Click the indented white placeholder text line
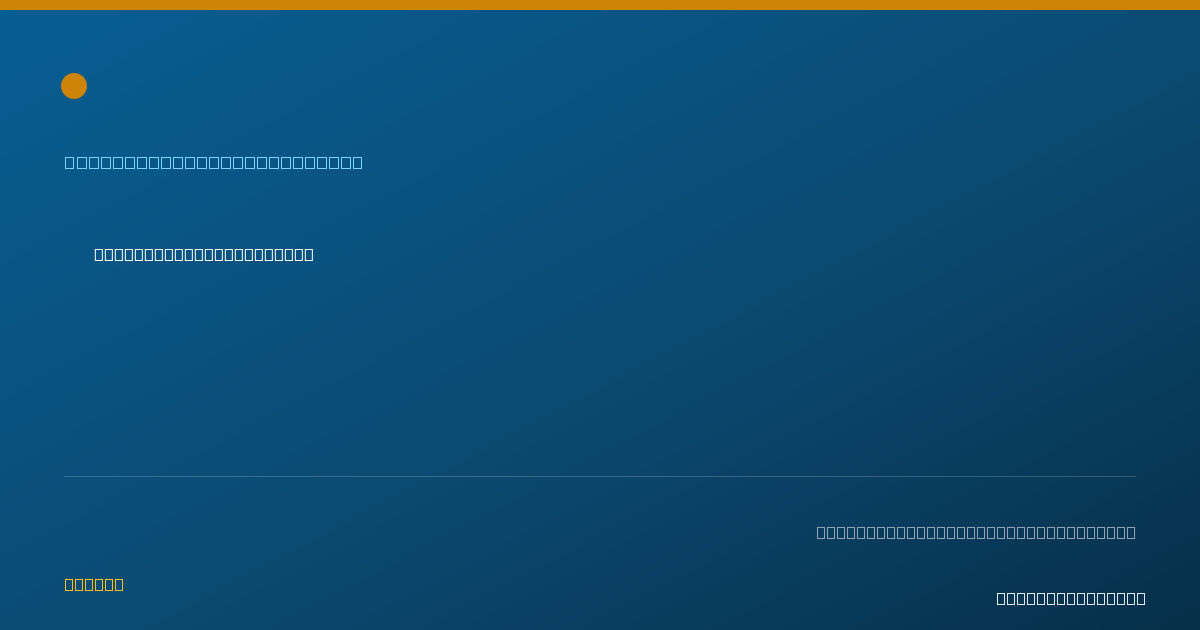This screenshot has width=1200, height=630. pos(204,254)
